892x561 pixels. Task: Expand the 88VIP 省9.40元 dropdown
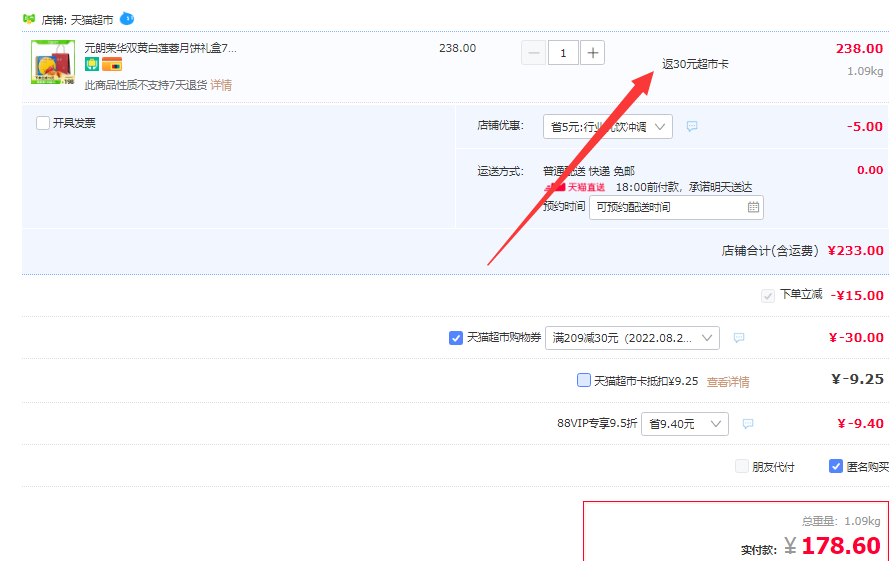click(x=685, y=424)
